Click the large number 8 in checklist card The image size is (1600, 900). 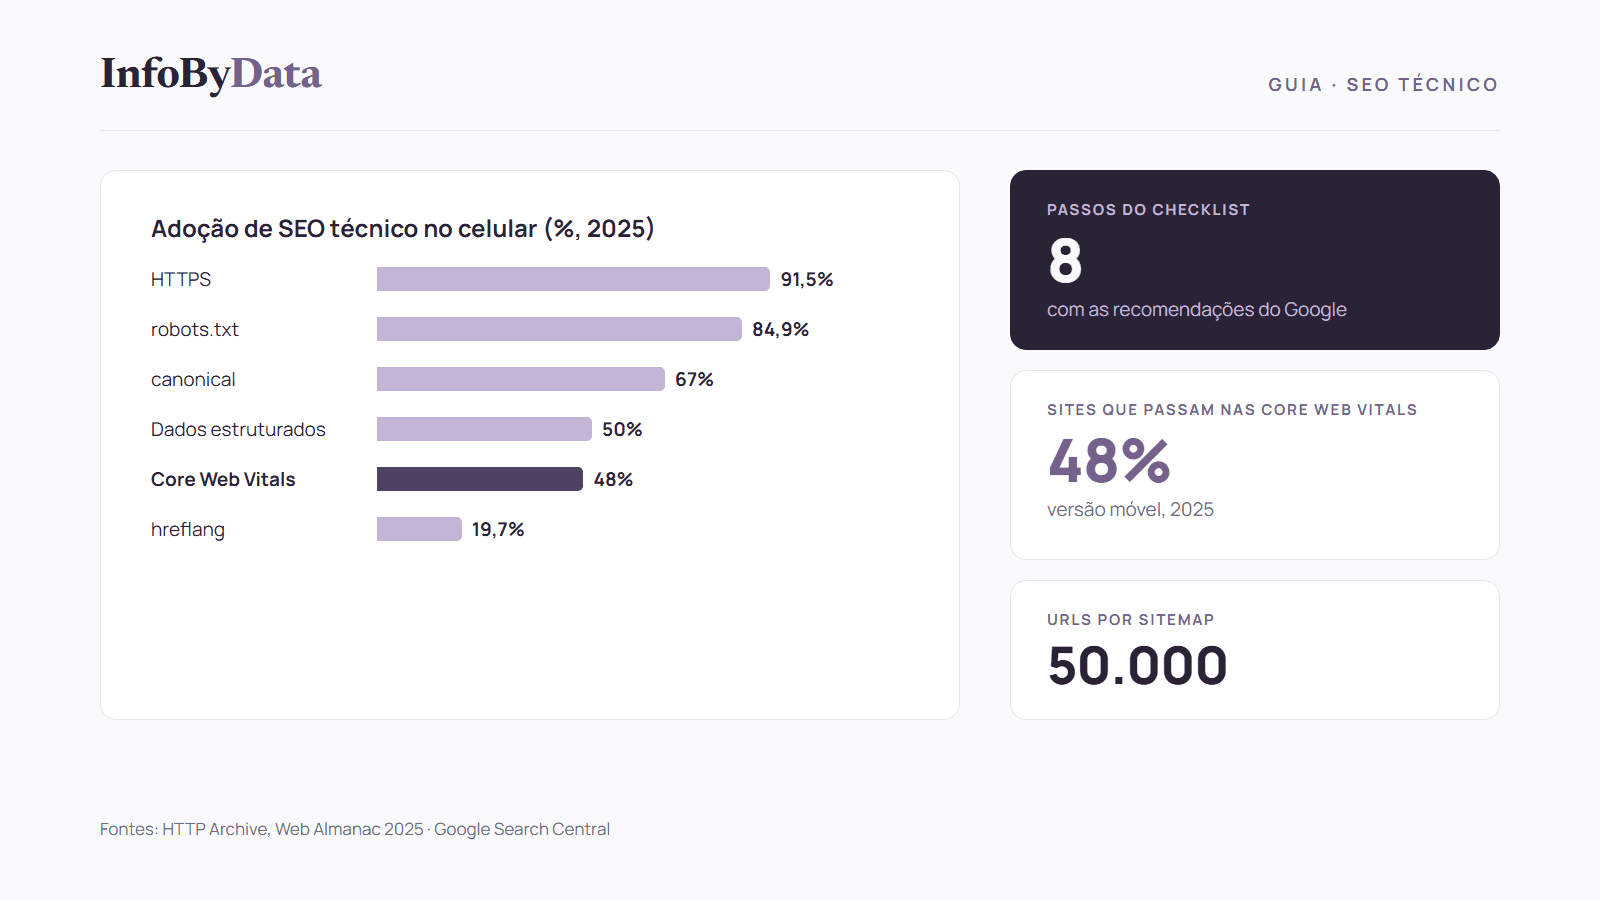tap(1065, 261)
